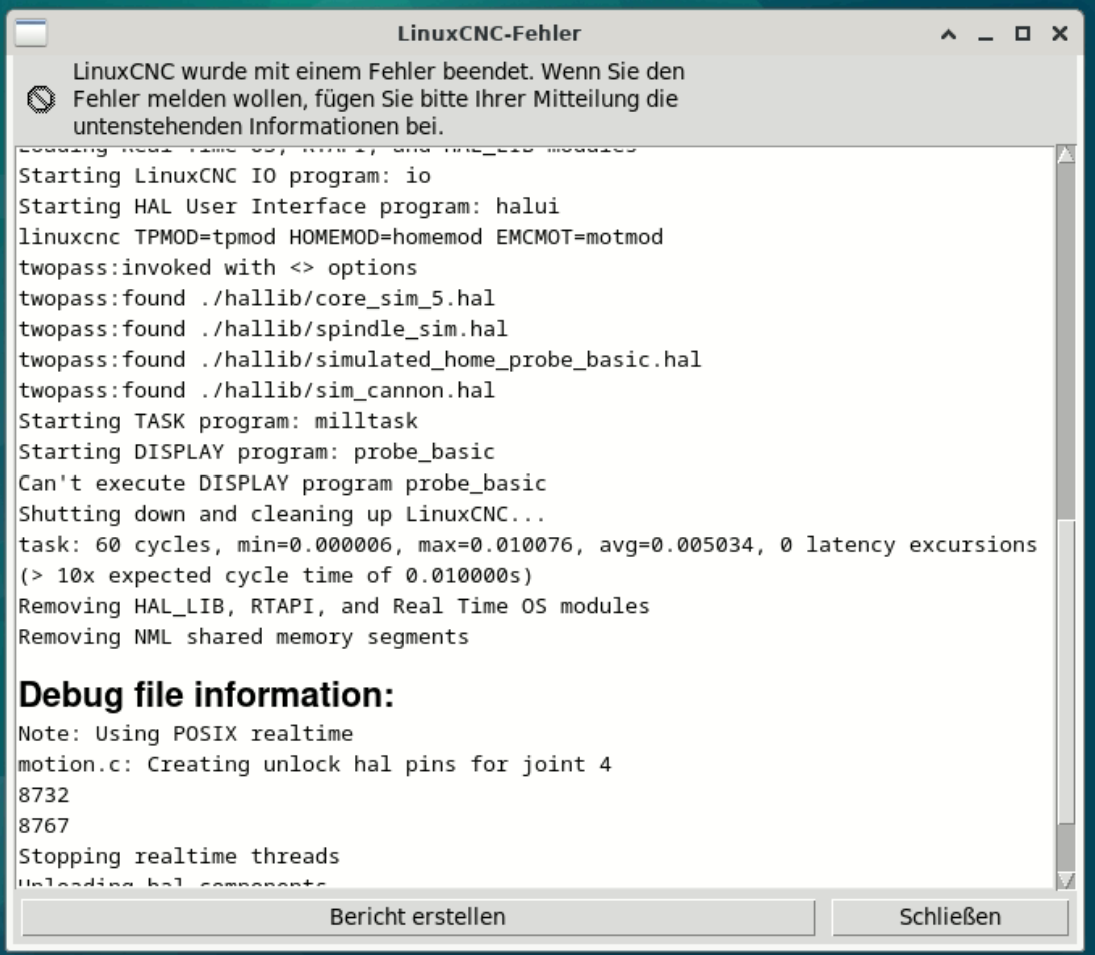Click 'Shutting down and cleaning up LinuxCNC...' line

tap(282, 514)
